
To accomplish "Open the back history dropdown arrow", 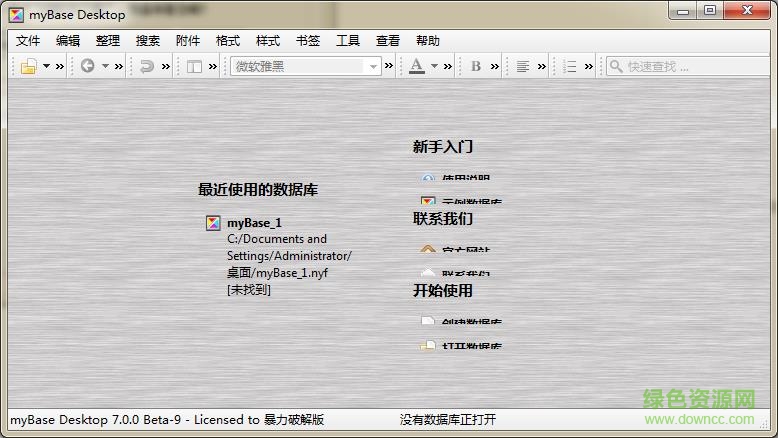I will 105,67.
